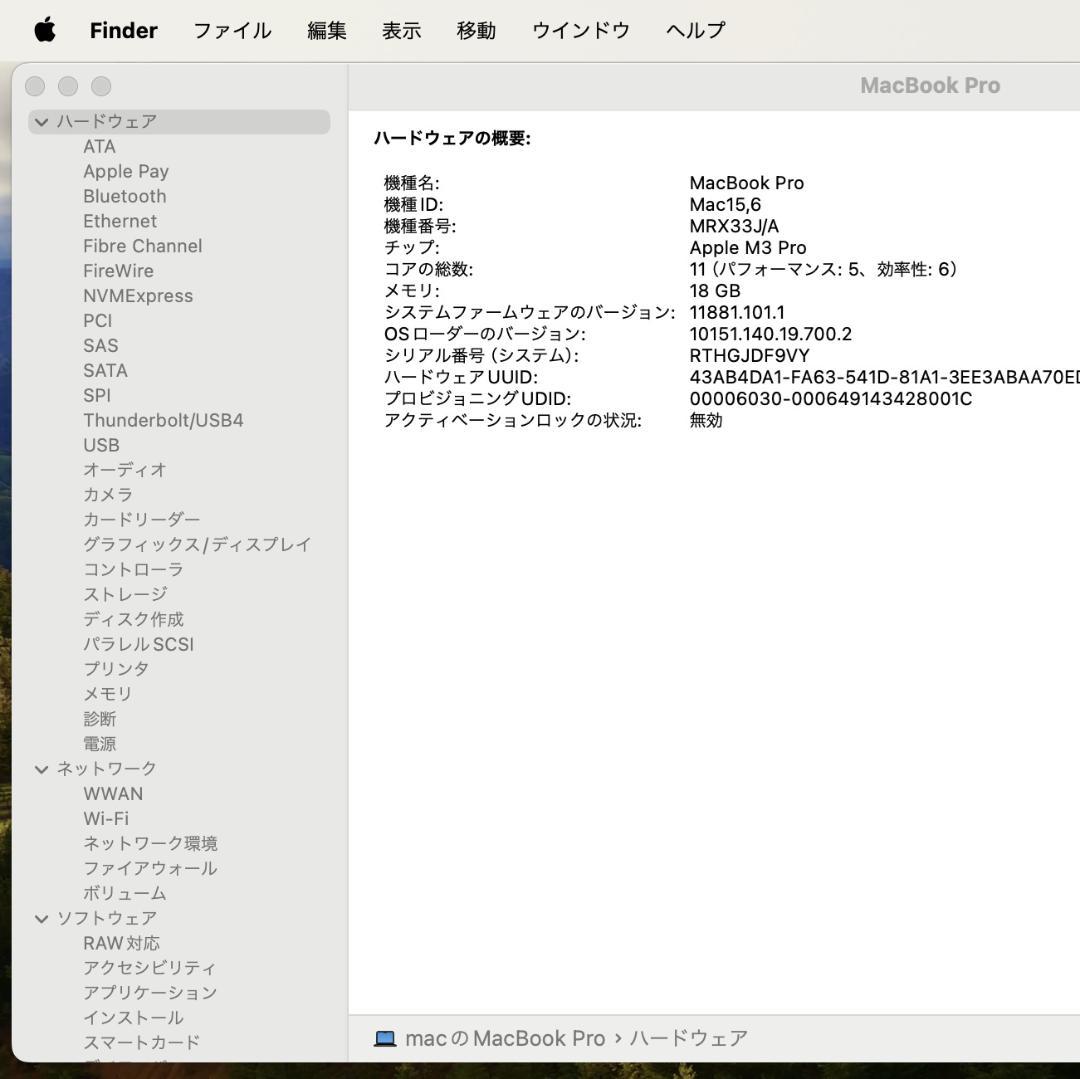Collapse the ハードウェア section
The width and height of the screenshot is (1080, 1079).
tap(41, 121)
